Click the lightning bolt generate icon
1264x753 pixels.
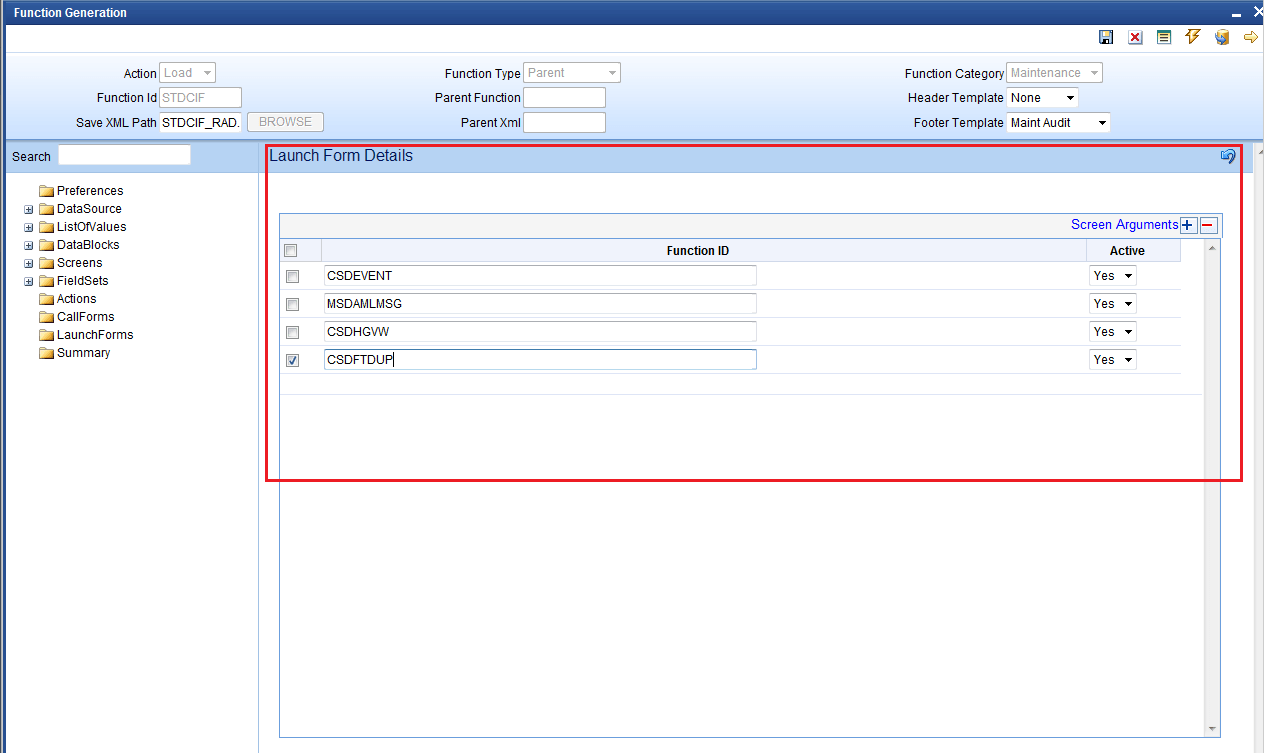1192,37
